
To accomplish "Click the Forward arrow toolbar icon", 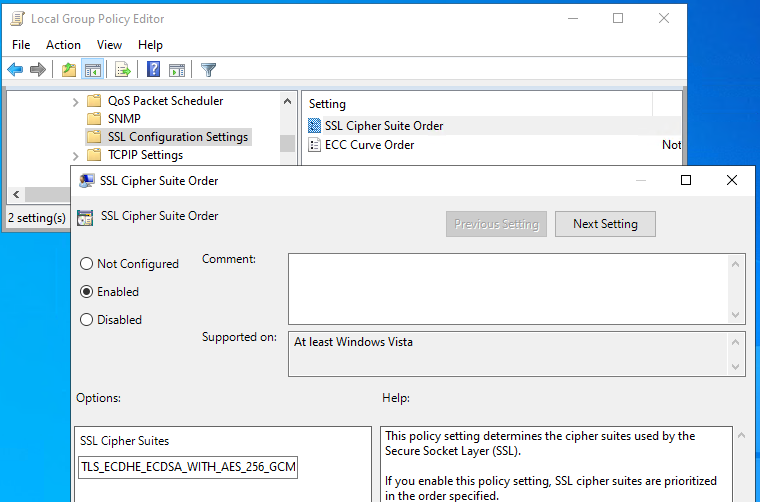I will [38, 70].
